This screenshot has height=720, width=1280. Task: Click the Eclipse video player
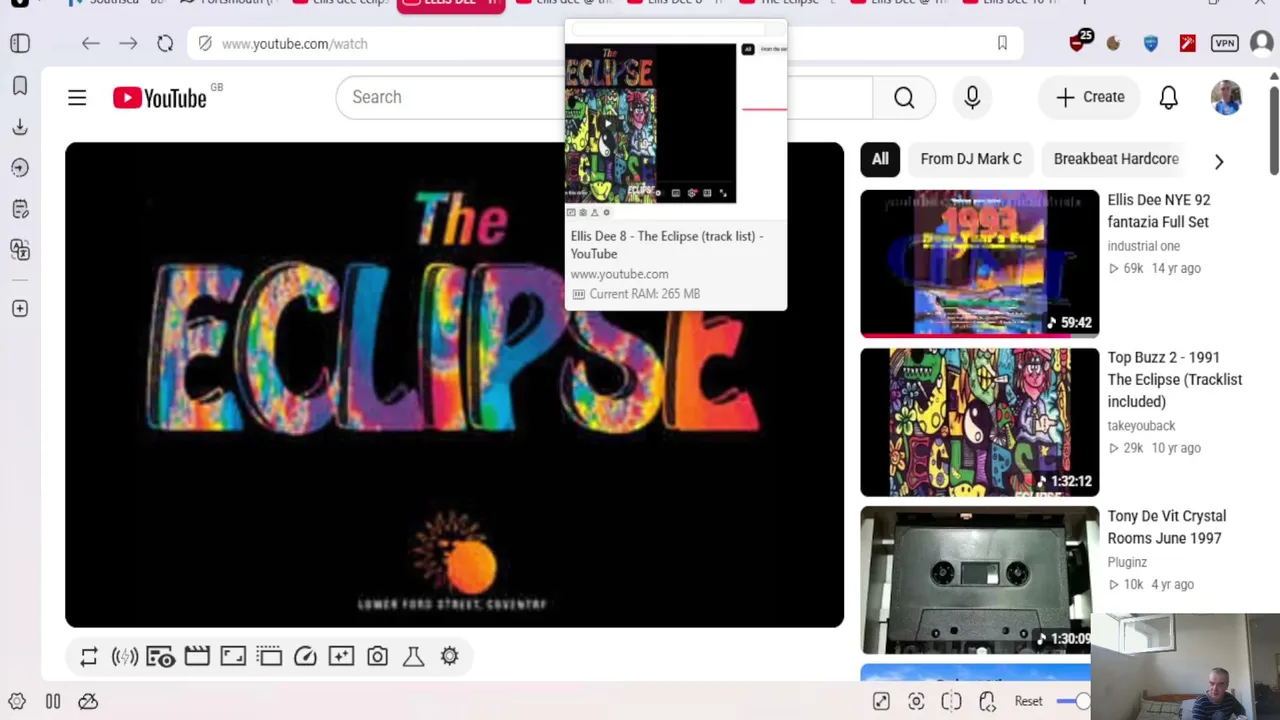[454, 385]
